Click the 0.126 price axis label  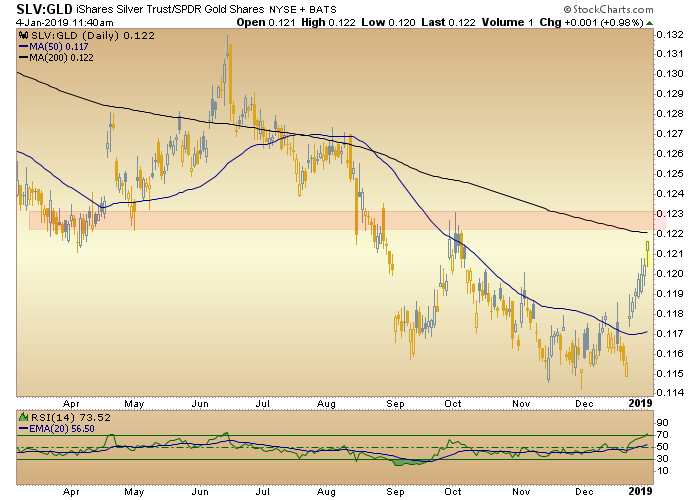670,154
